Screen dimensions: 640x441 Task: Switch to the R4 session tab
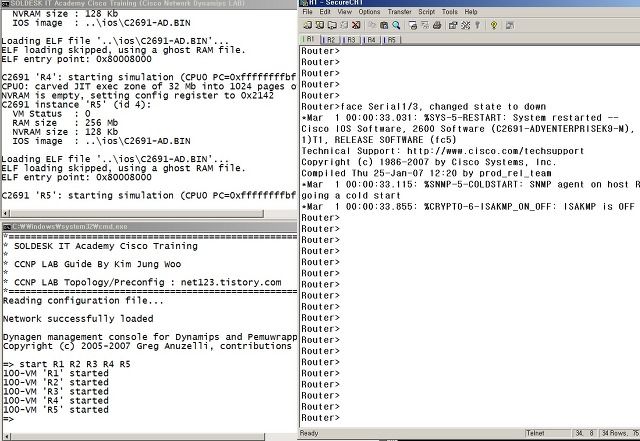[x=370, y=40]
